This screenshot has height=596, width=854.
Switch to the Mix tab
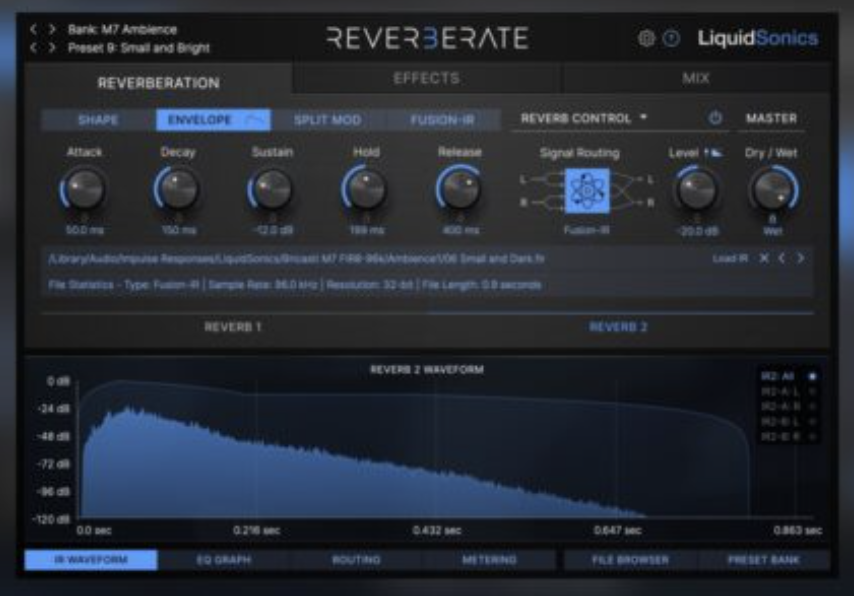[x=696, y=79]
